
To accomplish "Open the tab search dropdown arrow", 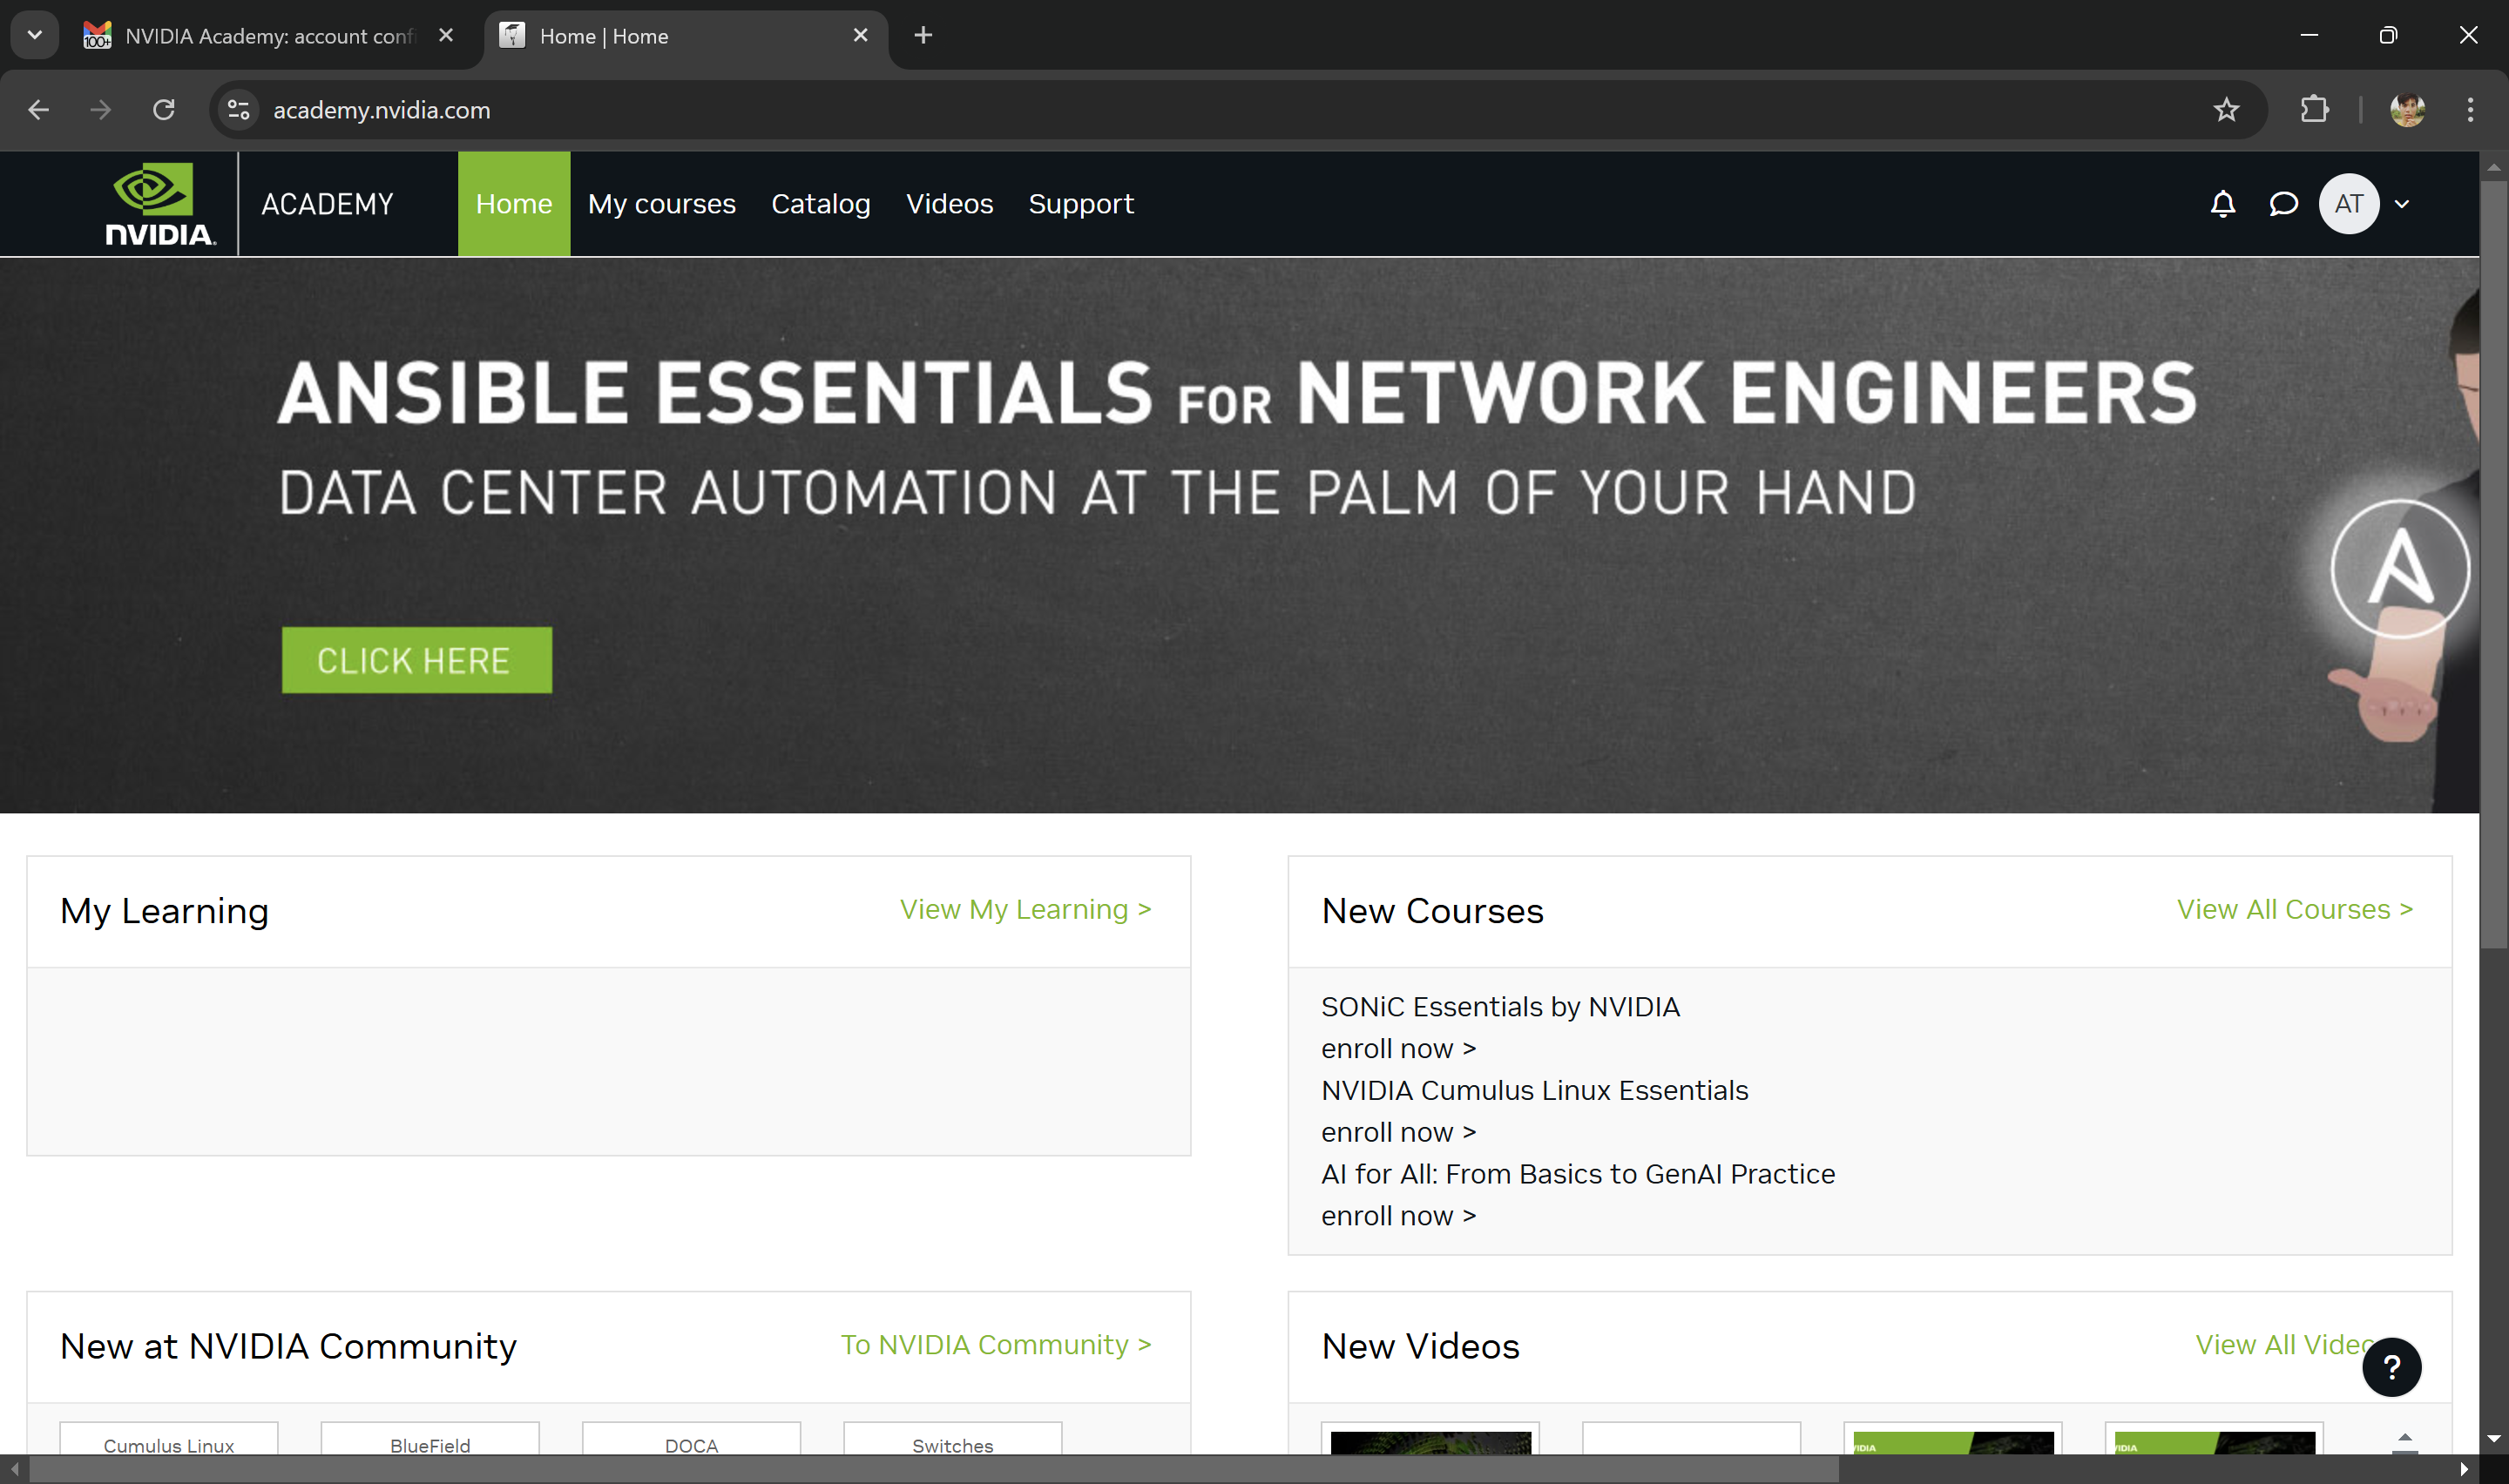I will click(x=34, y=35).
